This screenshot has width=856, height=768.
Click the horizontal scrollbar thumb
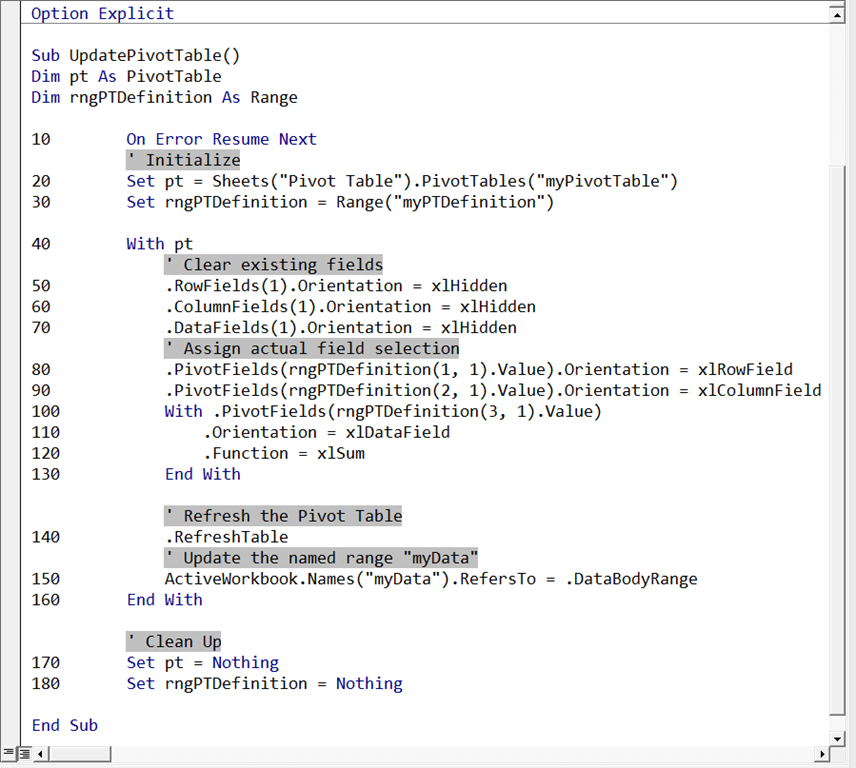click(80, 754)
